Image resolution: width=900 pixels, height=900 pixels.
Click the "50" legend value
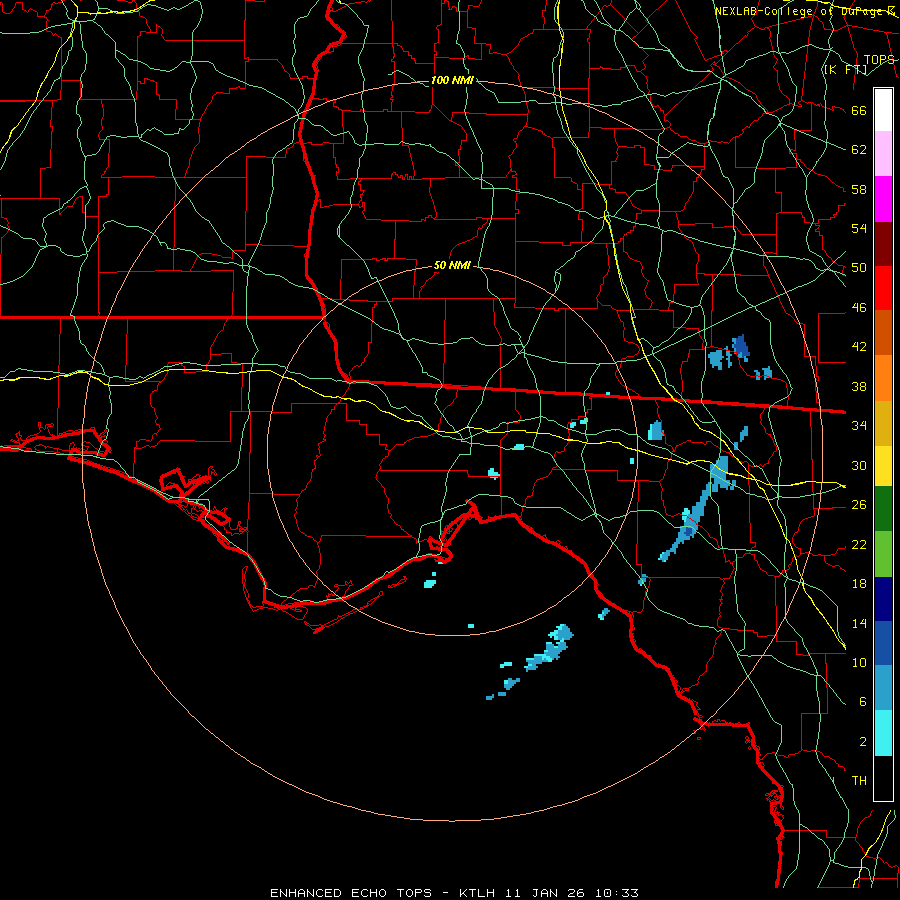click(x=859, y=268)
